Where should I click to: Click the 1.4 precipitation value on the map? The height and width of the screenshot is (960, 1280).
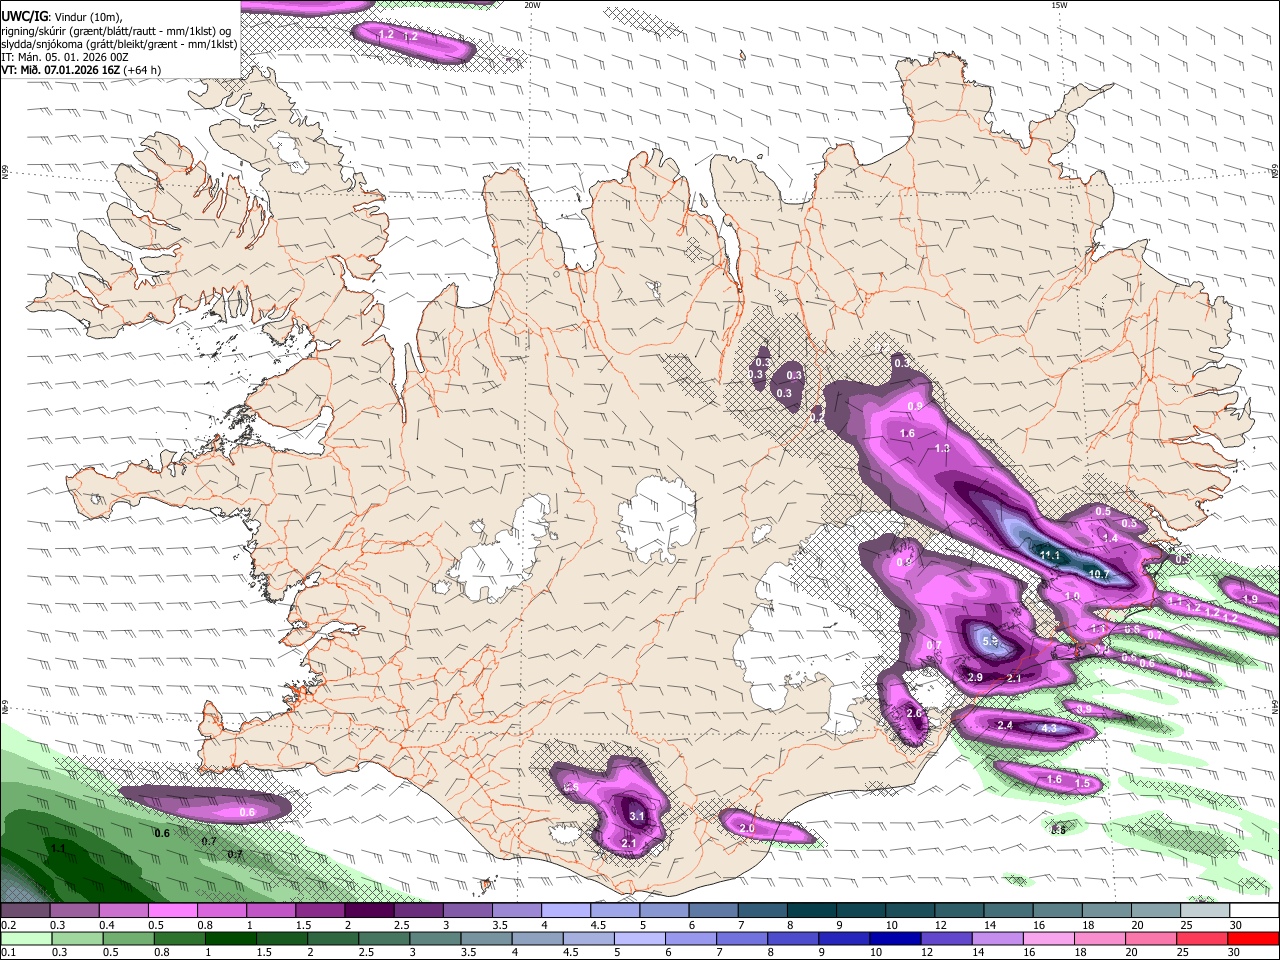(x=1110, y=538)
